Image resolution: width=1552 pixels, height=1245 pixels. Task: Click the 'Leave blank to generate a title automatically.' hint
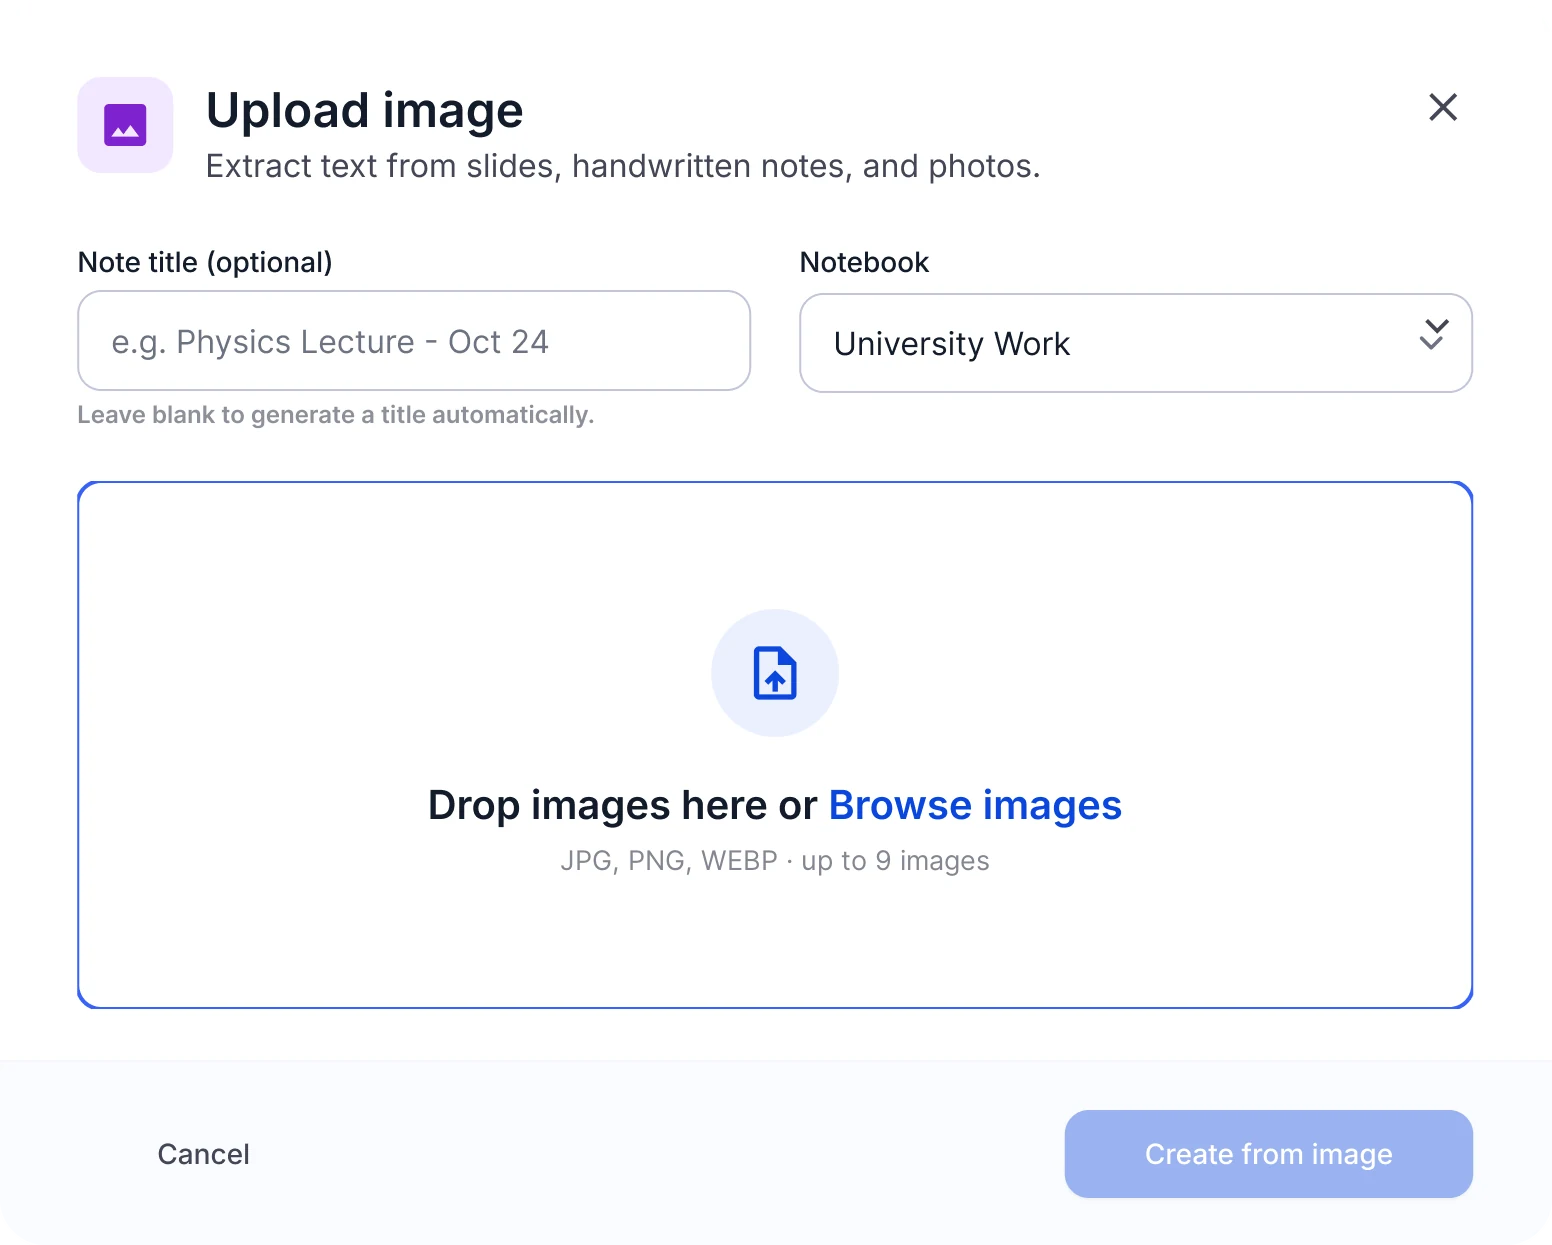pyautogui.click(x=336, y=415)
